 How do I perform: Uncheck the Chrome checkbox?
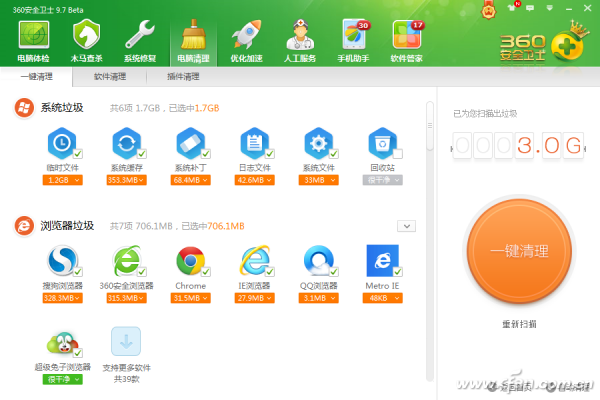click(206, 272)
